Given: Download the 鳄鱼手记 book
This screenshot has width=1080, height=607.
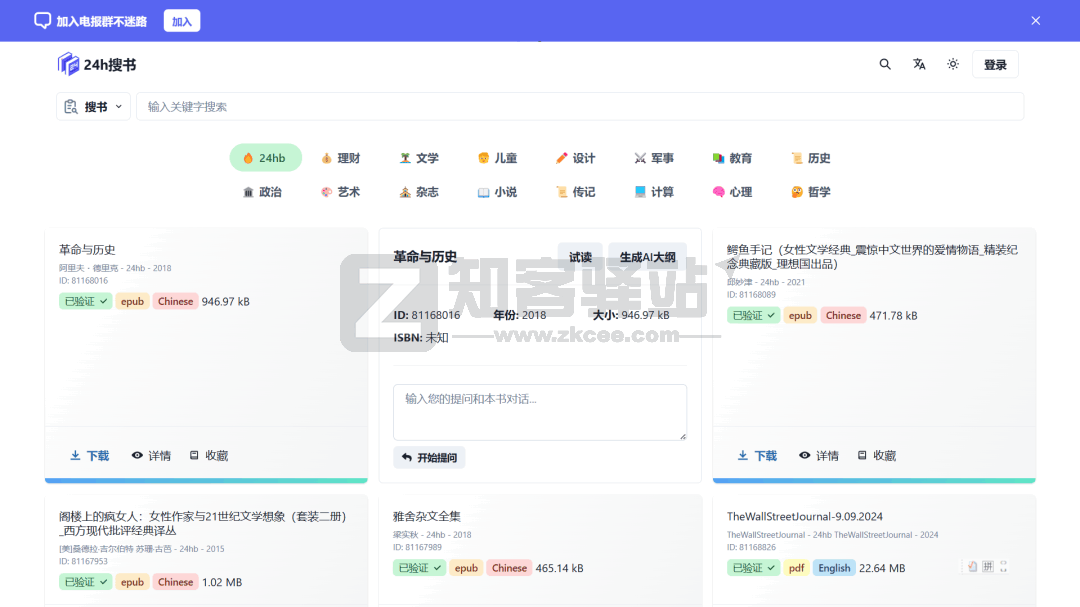Looking at the screenshot, I should (x=757, y=456).
